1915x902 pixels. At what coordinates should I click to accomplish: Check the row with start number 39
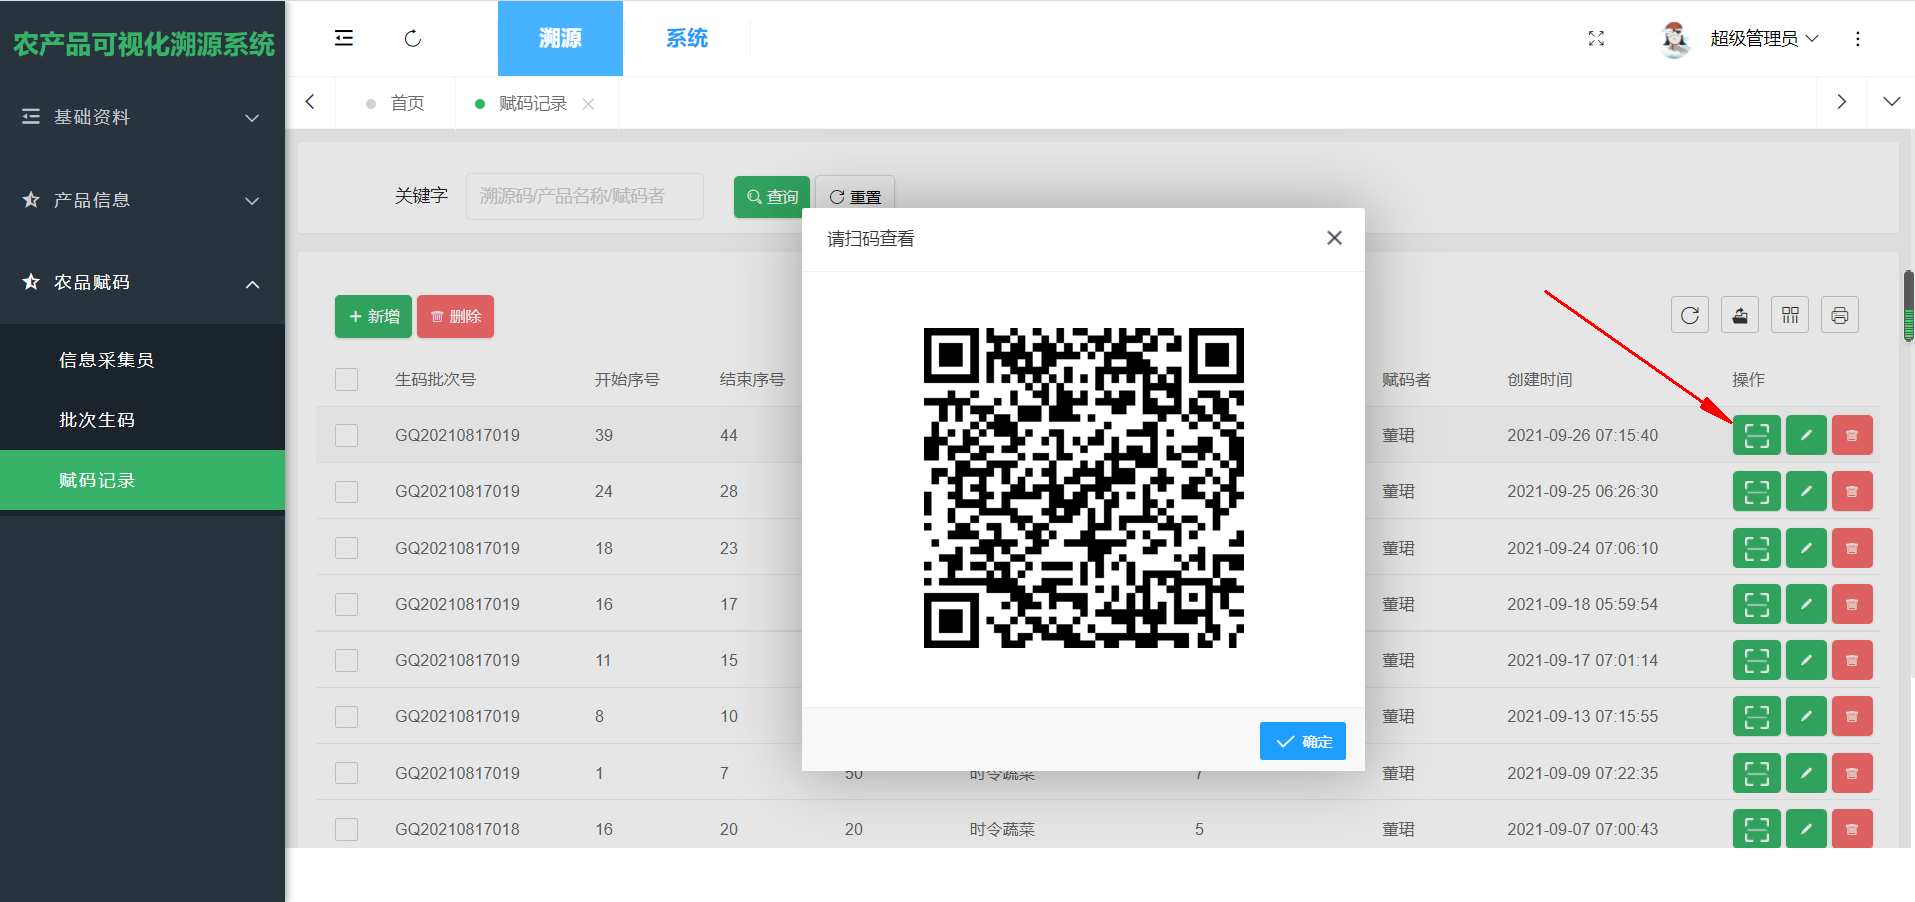tap(346, 435)
